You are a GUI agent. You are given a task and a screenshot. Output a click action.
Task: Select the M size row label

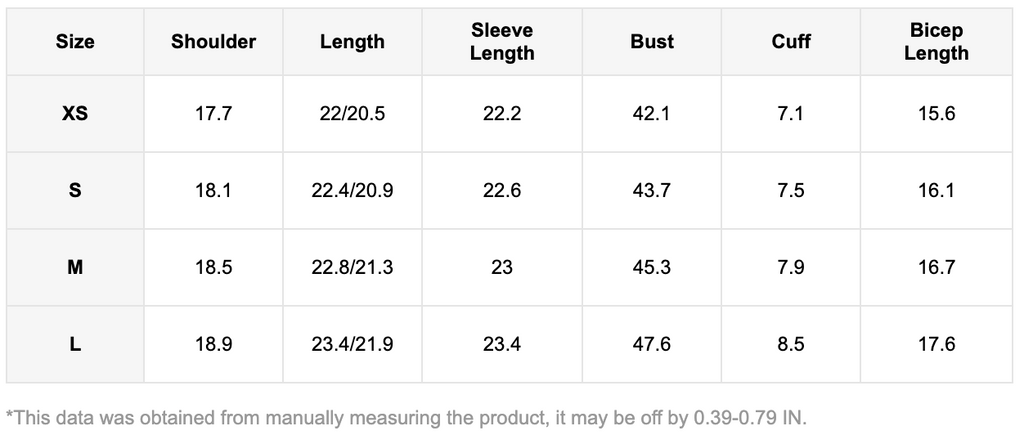pyautogui.click(x=75, y=267)
